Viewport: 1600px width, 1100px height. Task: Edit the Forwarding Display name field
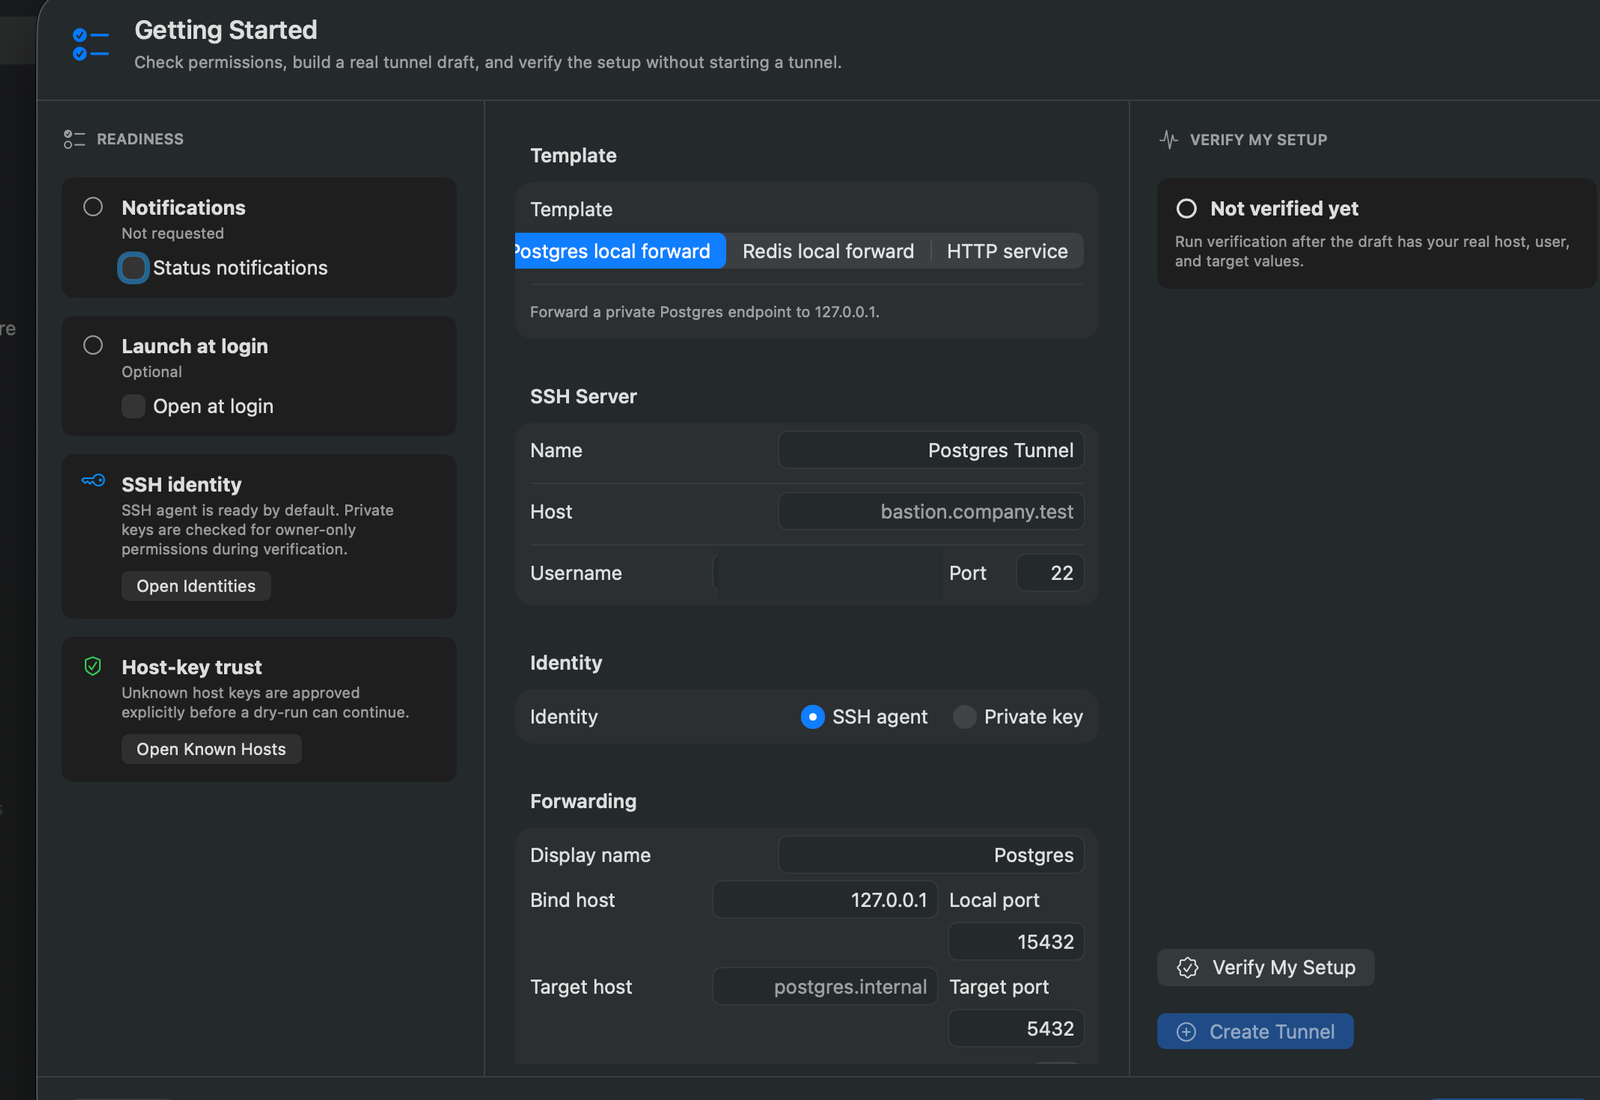[x=931, y=855]
